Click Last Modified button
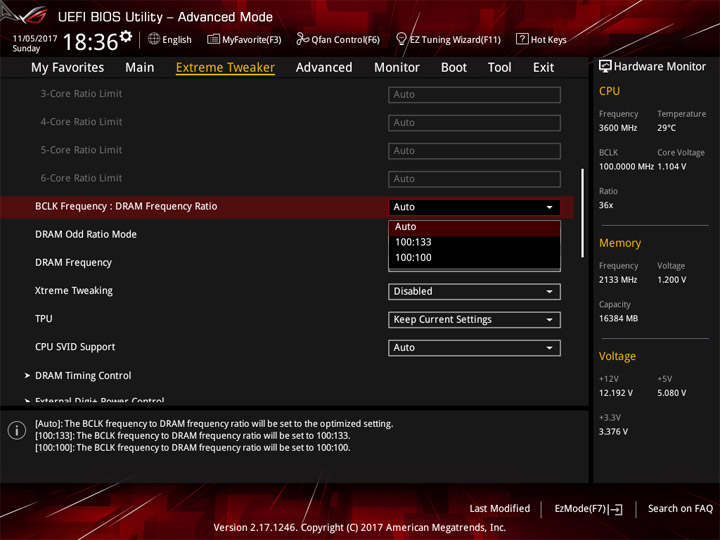720x540 pixels. (x=500, y=509)
